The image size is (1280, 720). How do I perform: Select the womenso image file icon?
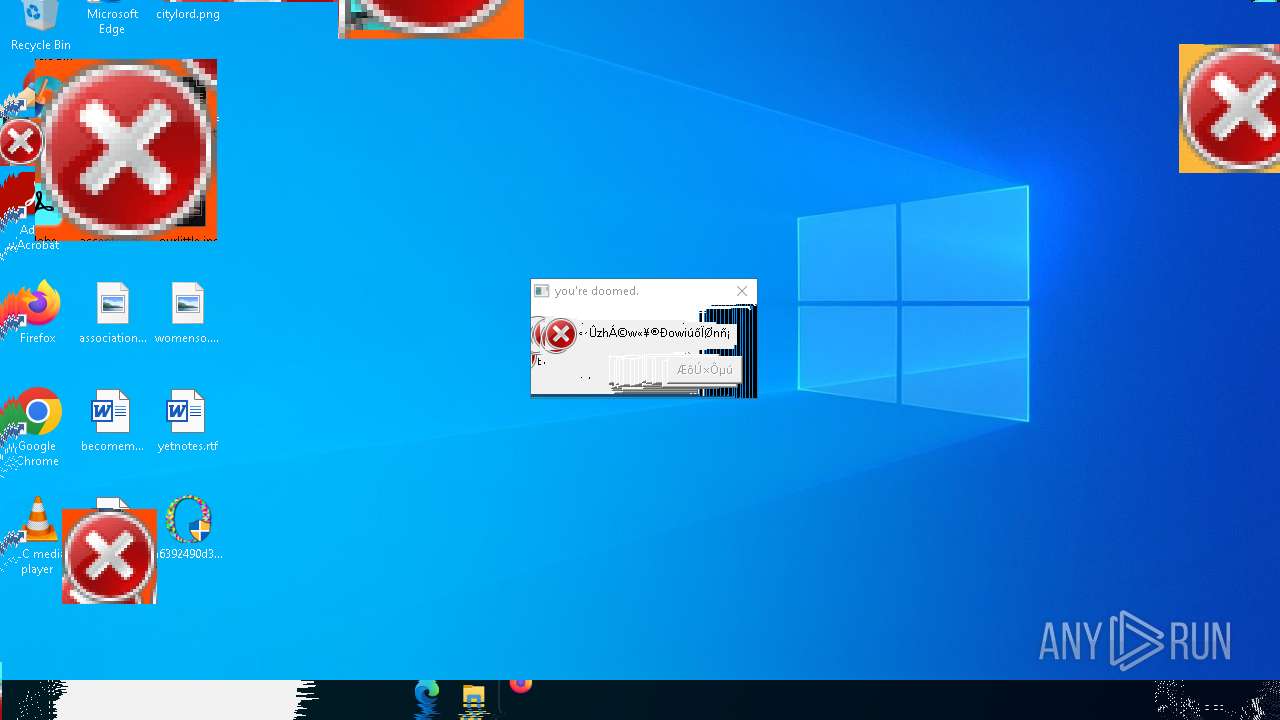[187, 314]
